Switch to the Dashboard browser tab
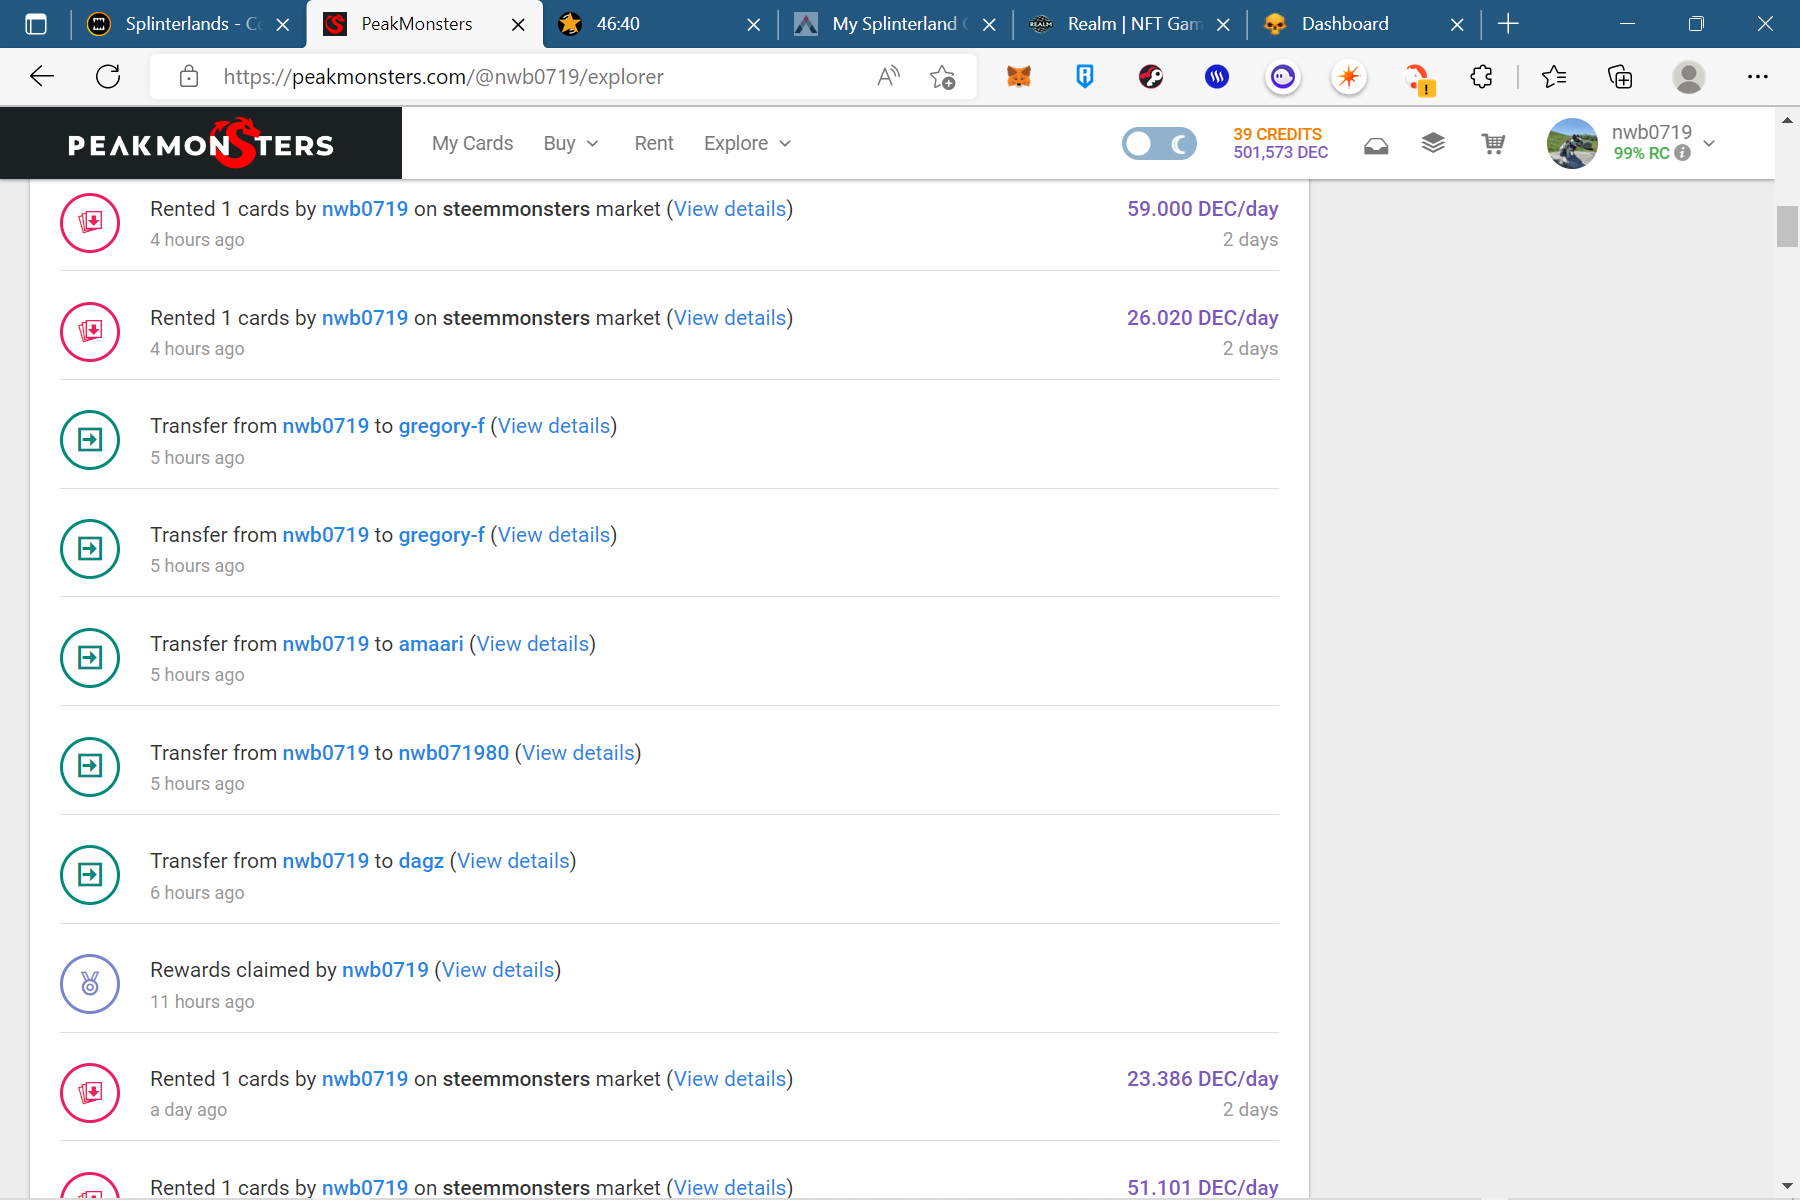Viewport: 1800px width, 1200px height. coord(1344,24)
